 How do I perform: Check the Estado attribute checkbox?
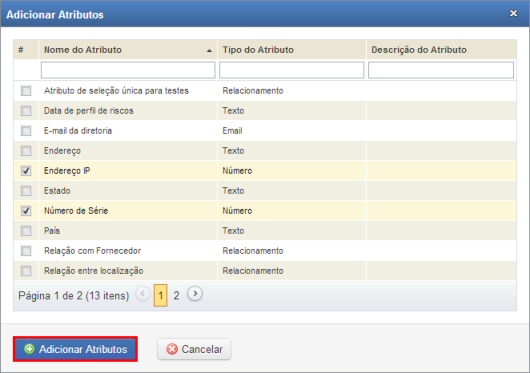[26, 191]
